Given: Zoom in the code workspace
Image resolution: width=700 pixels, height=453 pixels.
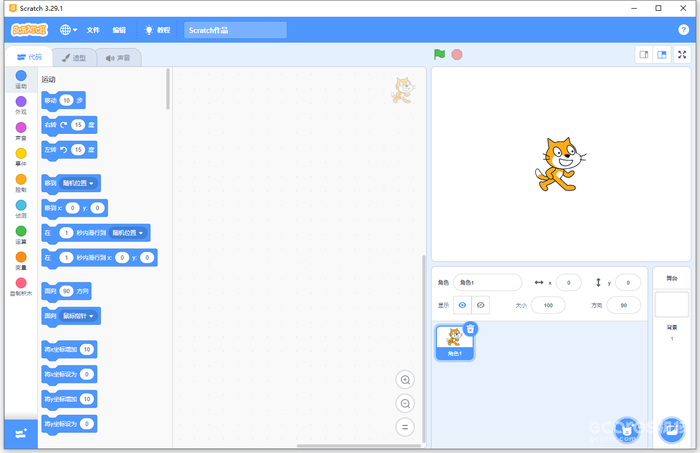Looking at the screenshot, I should click(x=405, y=380).
